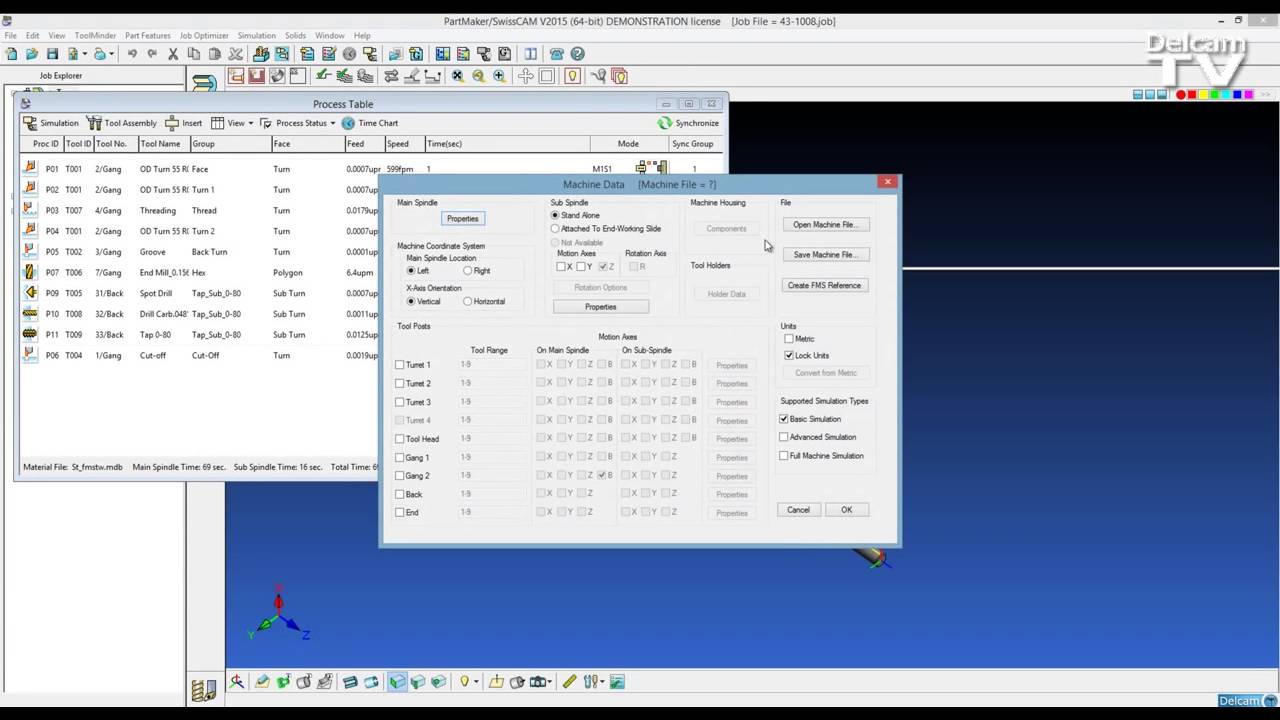Click the highlighted shaded solid view icon

(397, 682)
